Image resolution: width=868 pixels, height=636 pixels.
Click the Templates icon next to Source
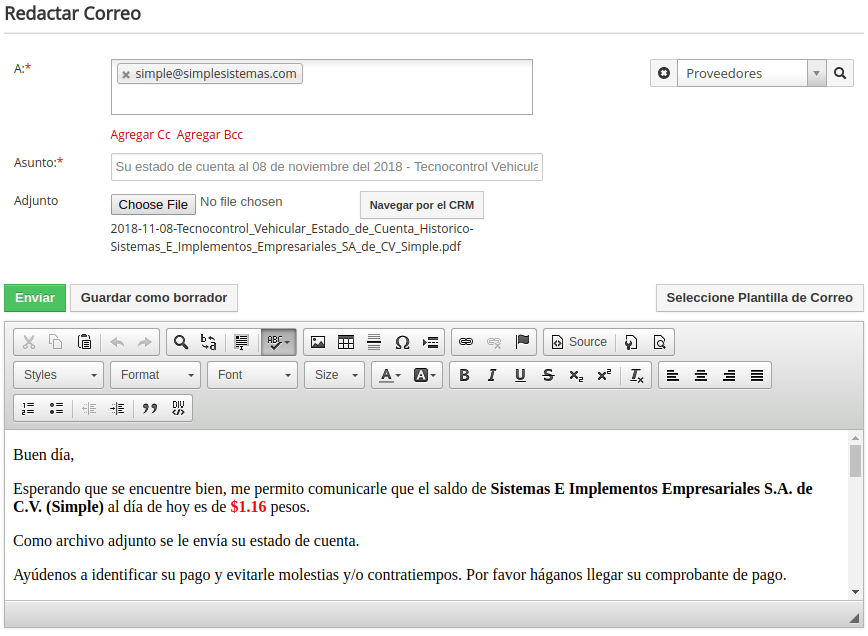click(x=631, y=342)
